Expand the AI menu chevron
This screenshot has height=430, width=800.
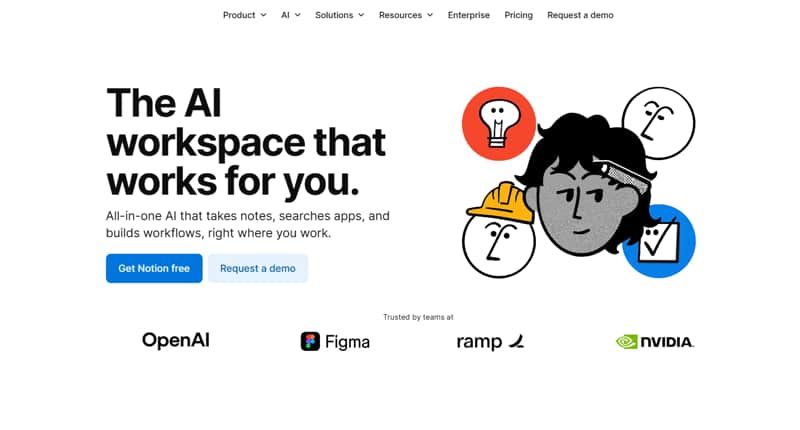click(x=297, y=15)
